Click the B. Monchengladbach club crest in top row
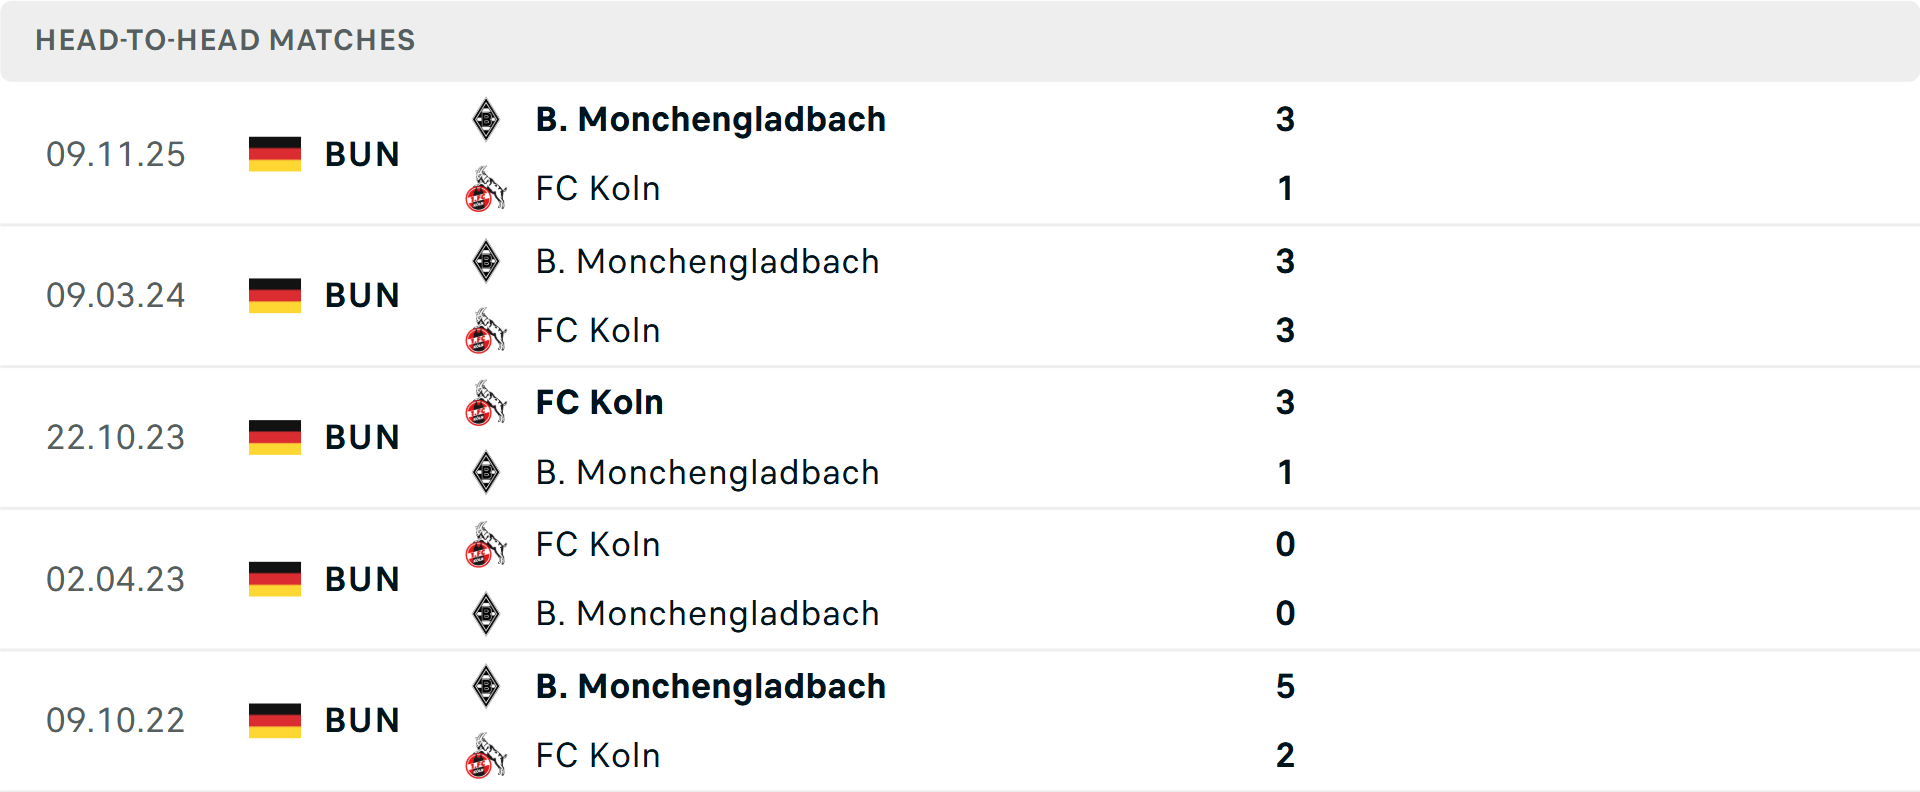Screen dimensions: 1920x792 pos(486,119)
